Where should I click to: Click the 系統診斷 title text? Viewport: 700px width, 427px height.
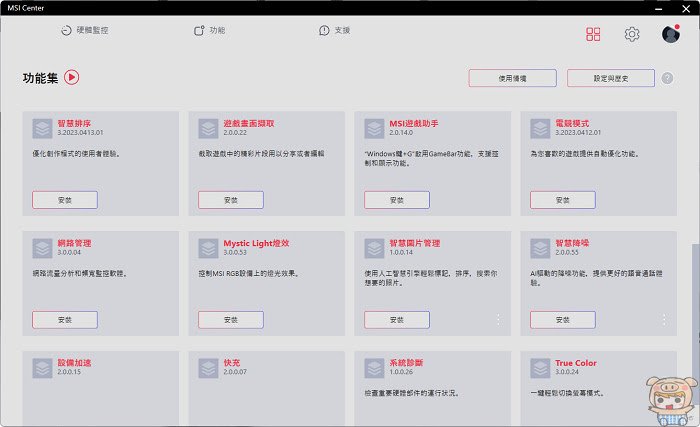click(406, 363)
